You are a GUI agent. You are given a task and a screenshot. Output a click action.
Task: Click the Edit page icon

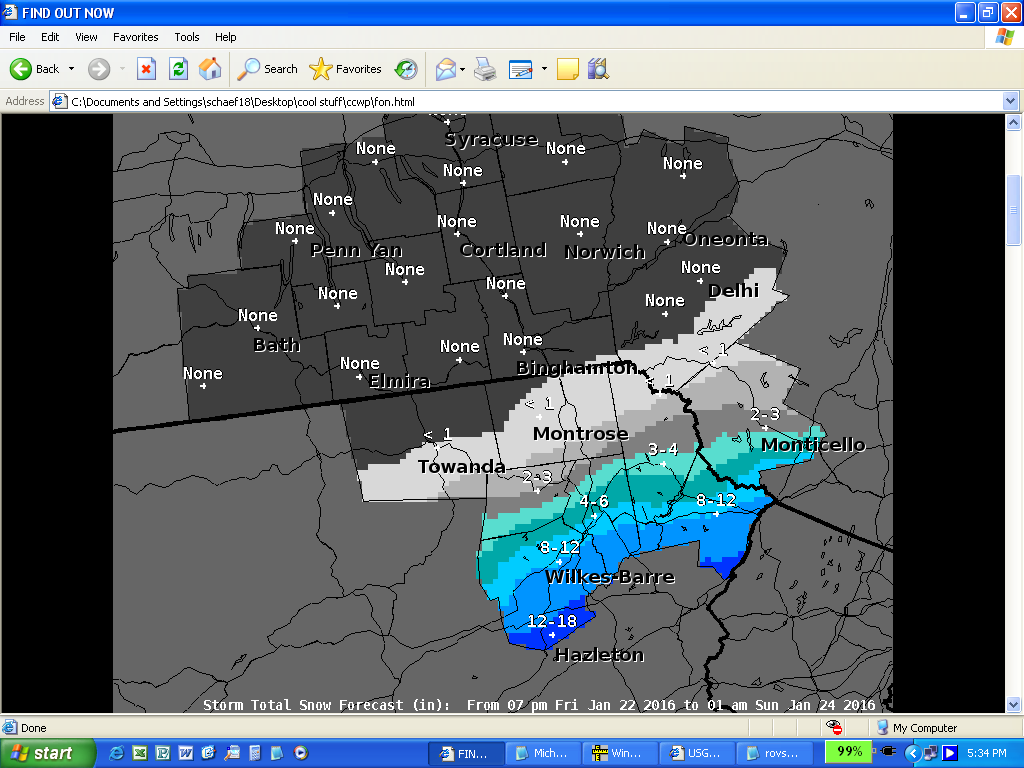(x=520, y=69)
